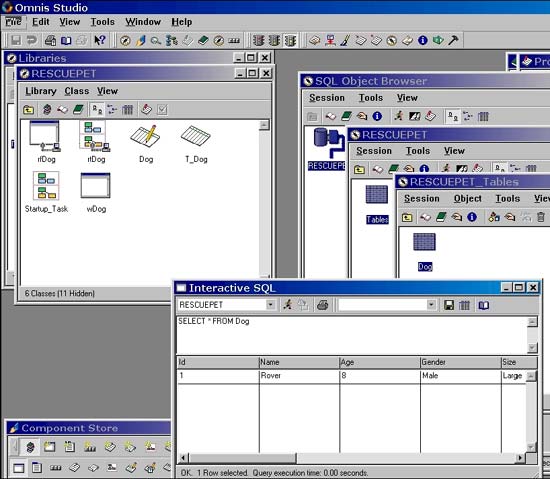Viewport: 550px width, 479px height.
Task: Click the green speaker icon in main toolbar
Action: (438, 40)
